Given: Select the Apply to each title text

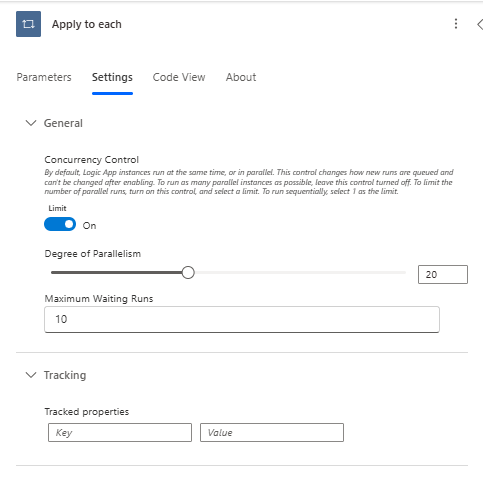Looking at the screenshot, I should click(87, 24).
